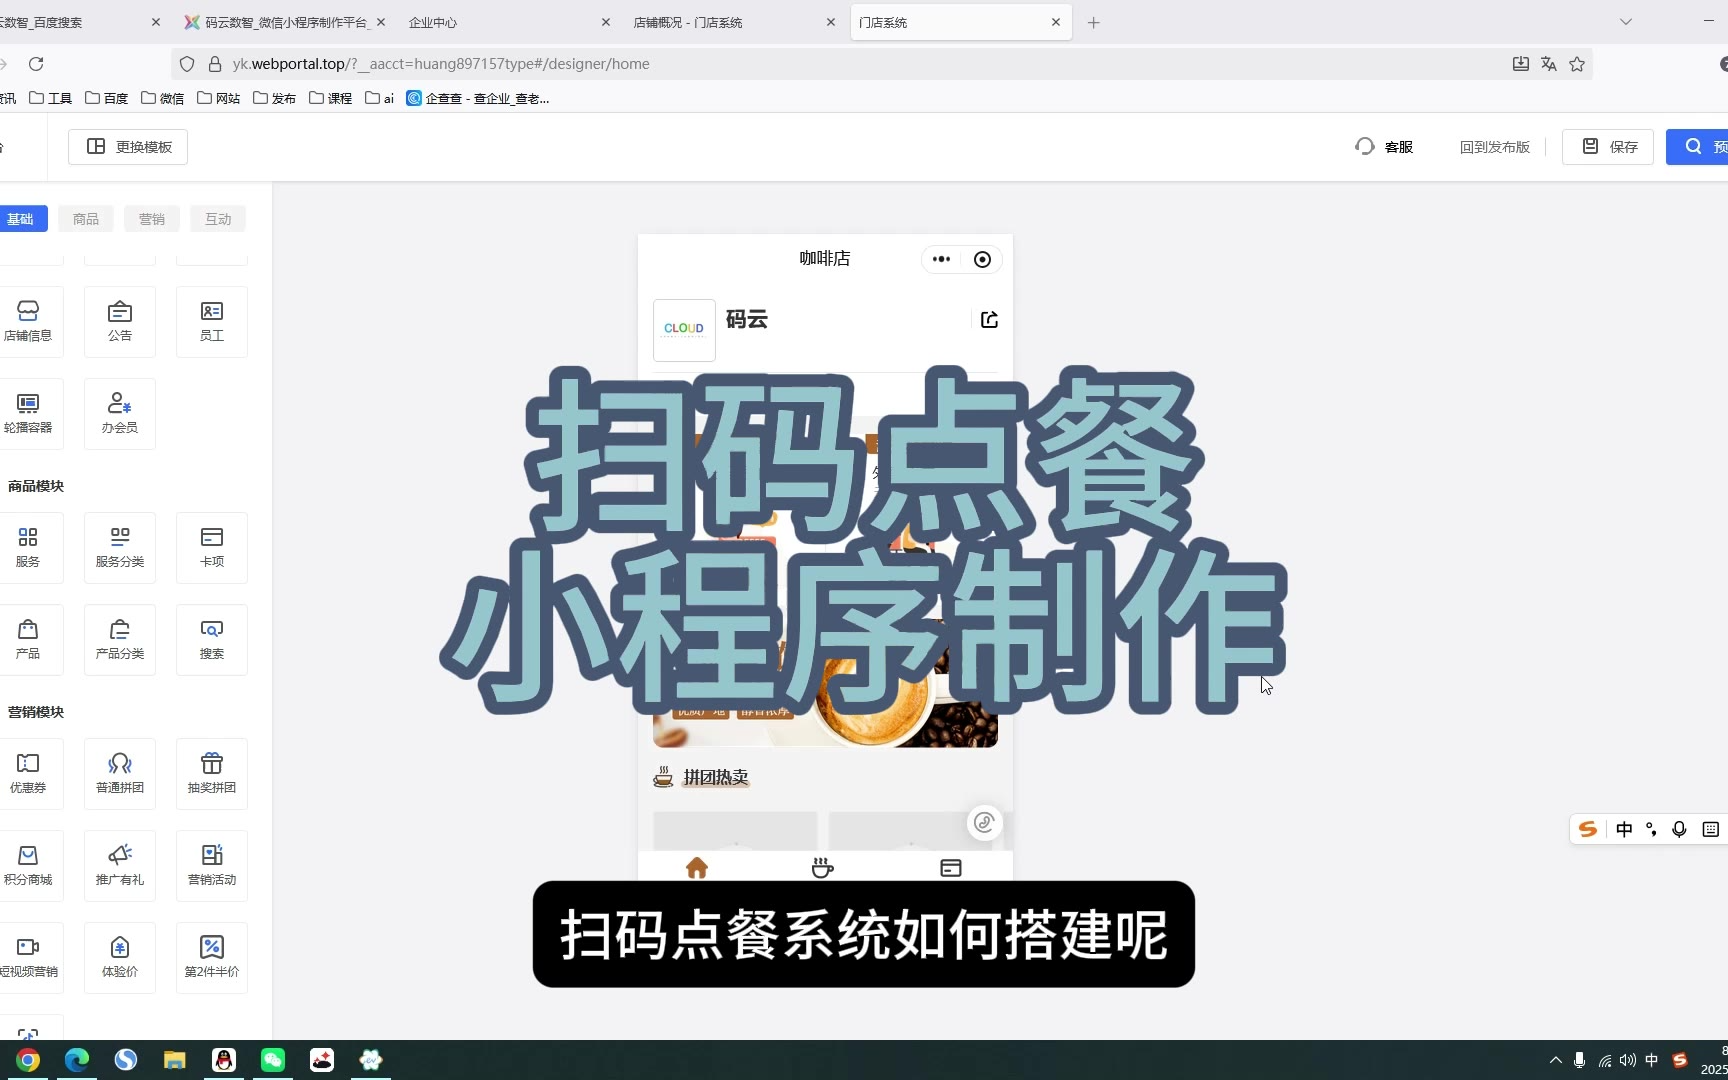
Task: Select the 员工 staff component icon
Action: (x=212, y=321)
